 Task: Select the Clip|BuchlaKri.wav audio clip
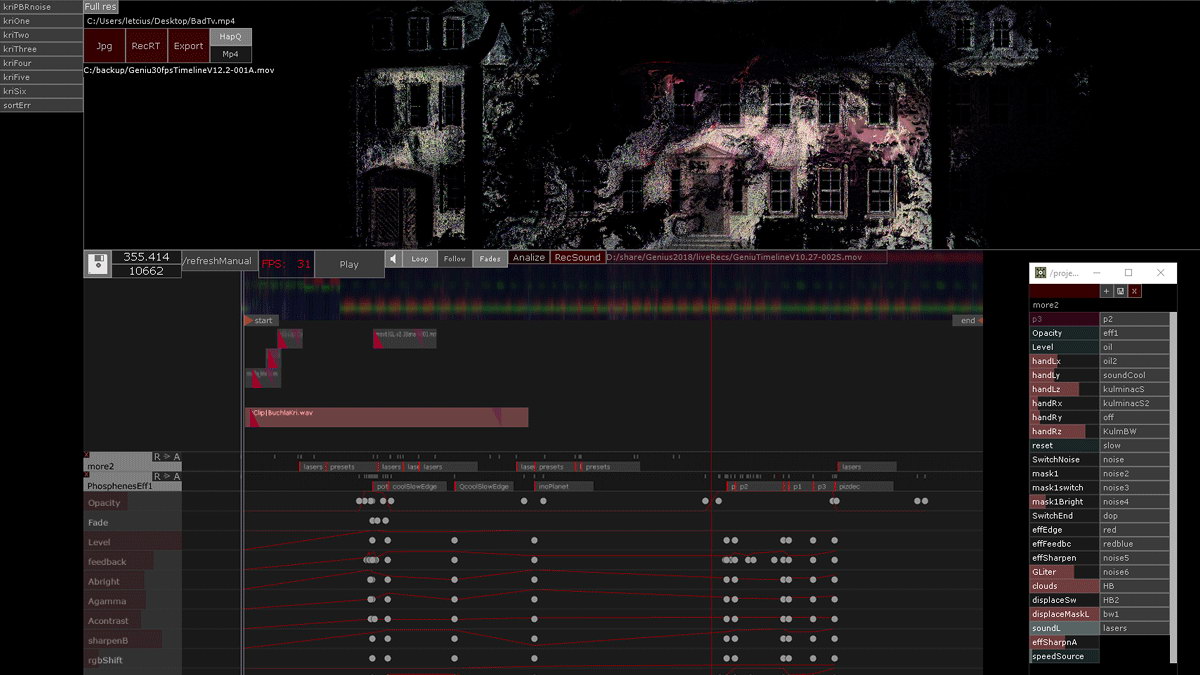[386, 417]
